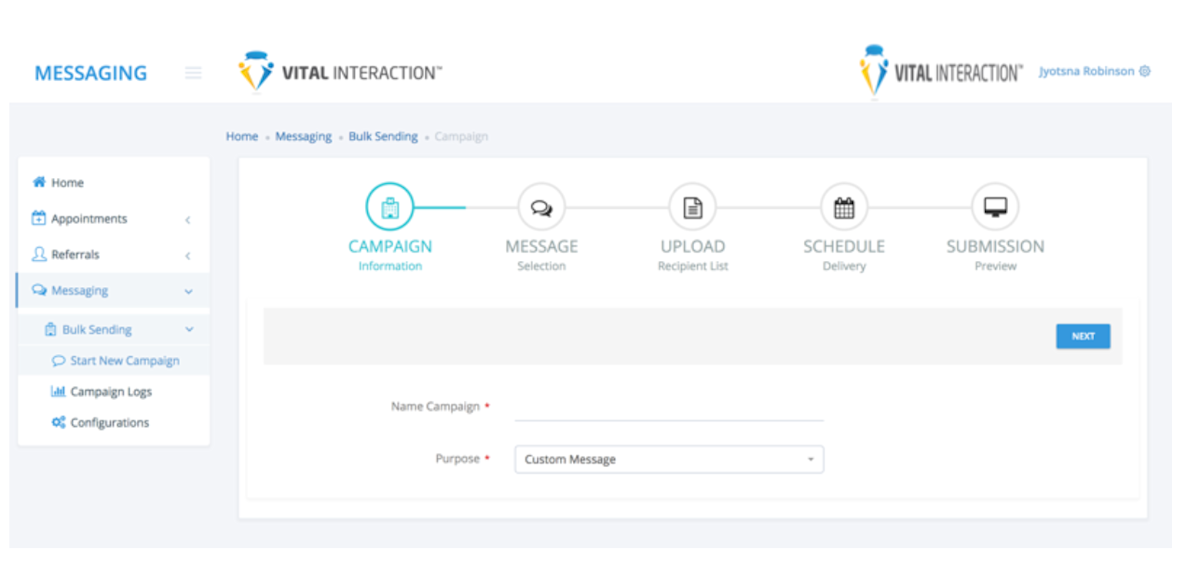Click the Bulk Sending clipboard icon

tap(51, 329)
